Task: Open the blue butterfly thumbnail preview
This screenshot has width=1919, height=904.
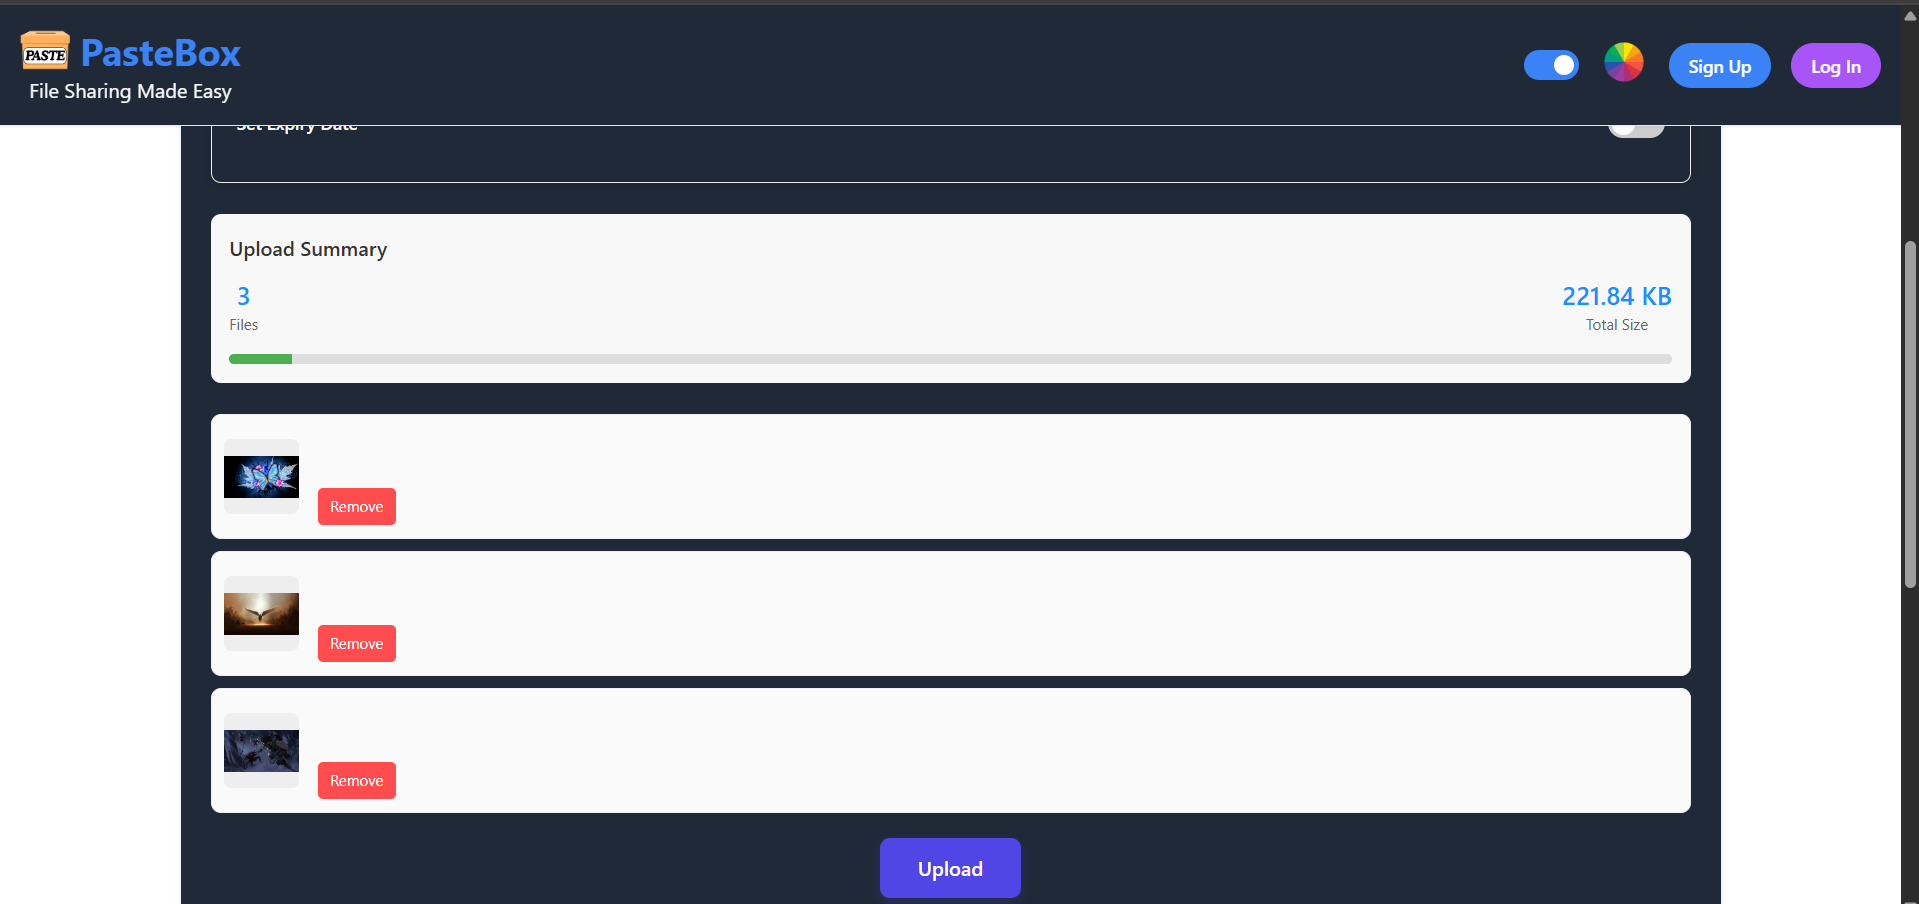Action: pos(261,477)
